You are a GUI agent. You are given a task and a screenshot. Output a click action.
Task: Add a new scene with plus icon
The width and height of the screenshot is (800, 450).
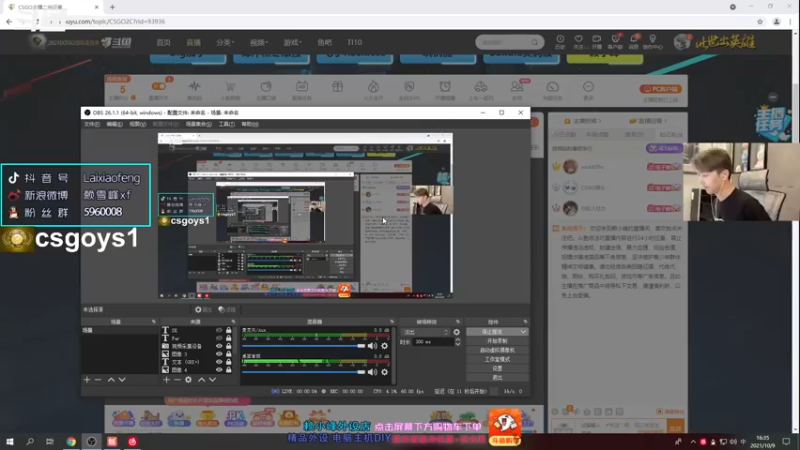tap(87, 380)
